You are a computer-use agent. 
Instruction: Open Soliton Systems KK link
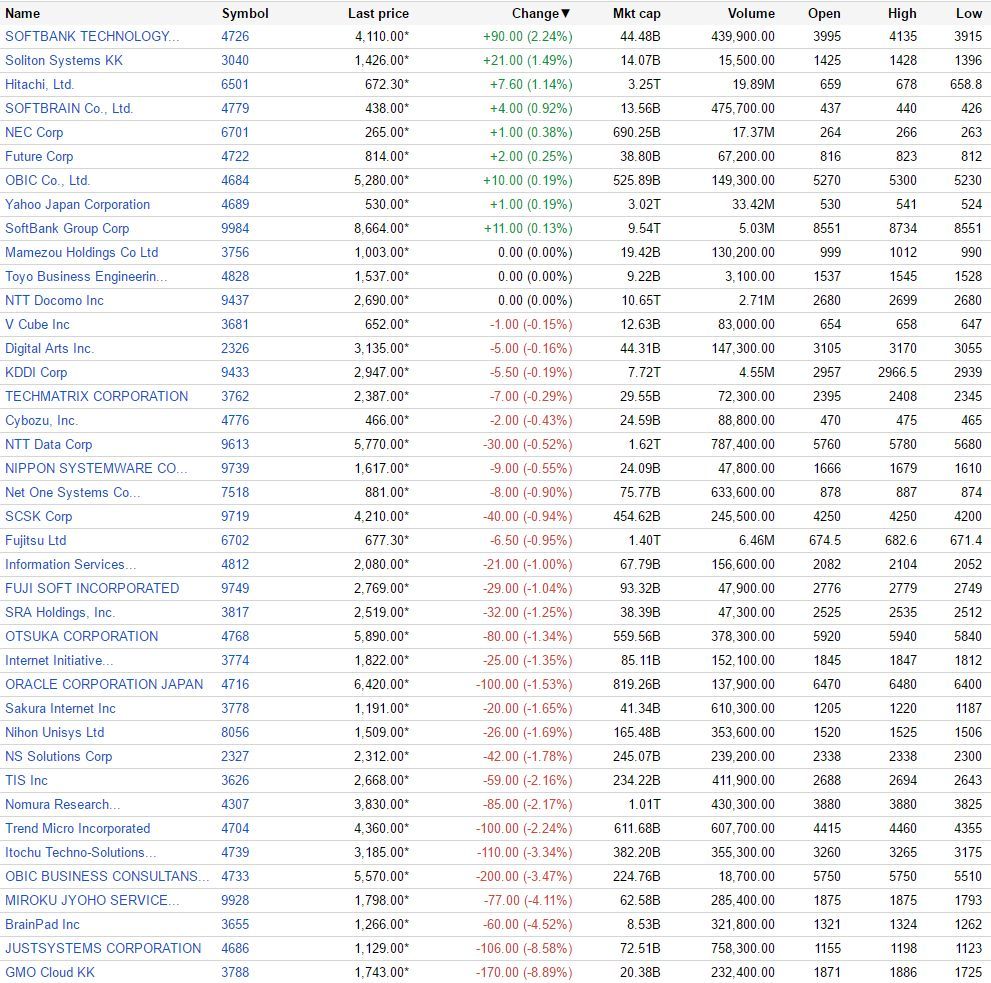pyautogui.click(x=64, y=61)
